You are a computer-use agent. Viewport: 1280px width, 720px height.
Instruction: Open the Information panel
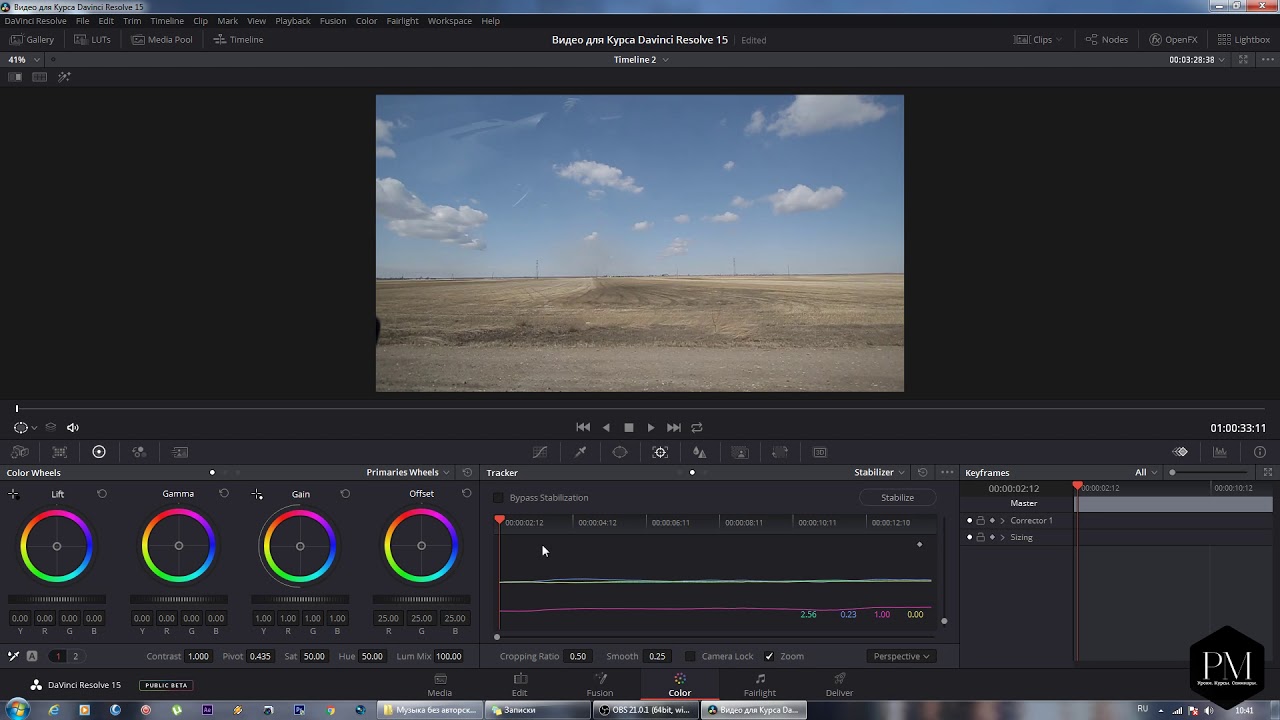[1260, 452]
